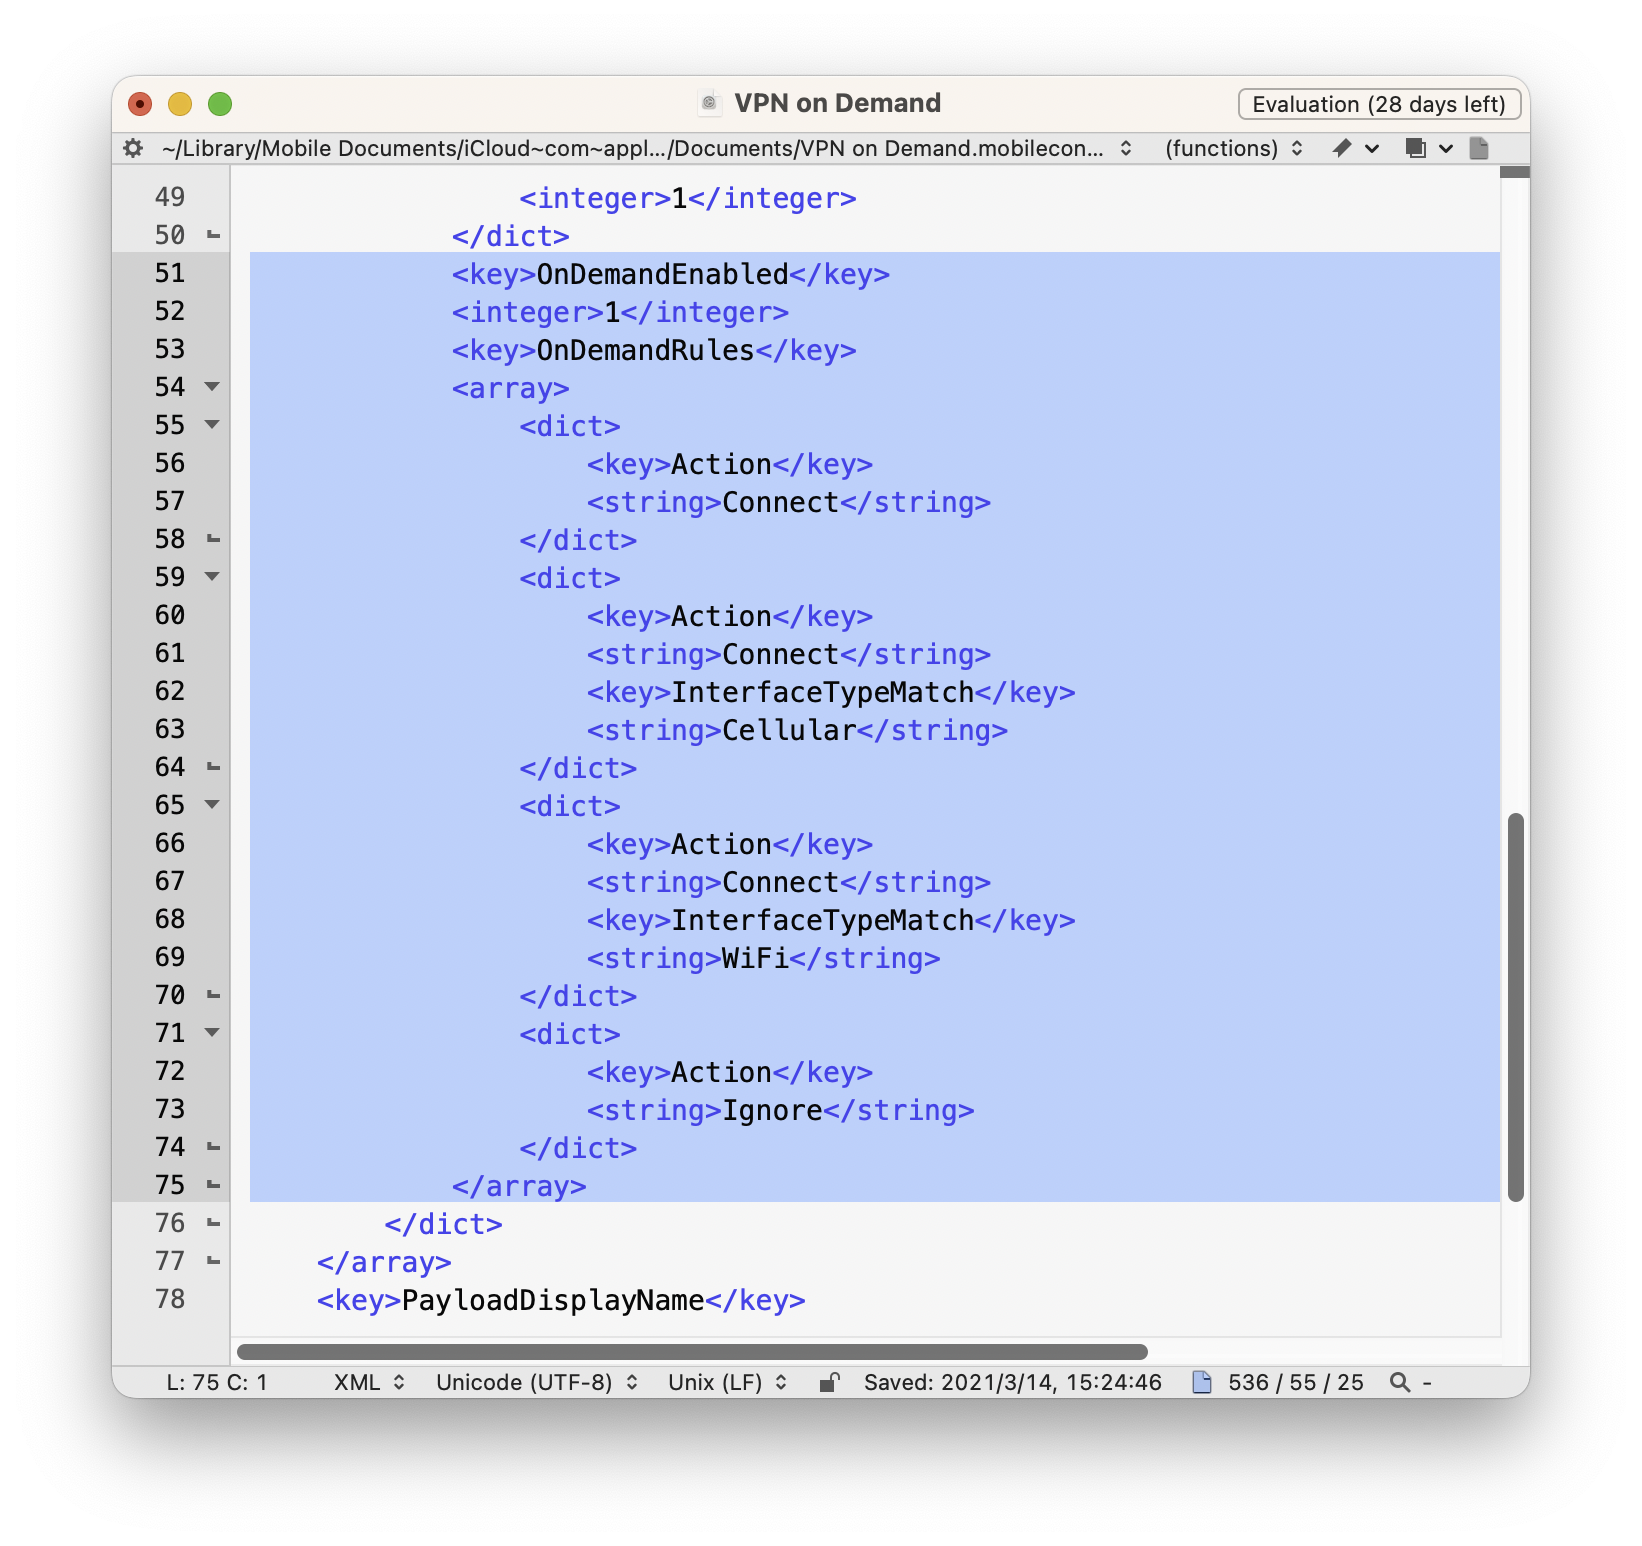Open the counterparts stacked-documents menu

[x=1428, y=148]
